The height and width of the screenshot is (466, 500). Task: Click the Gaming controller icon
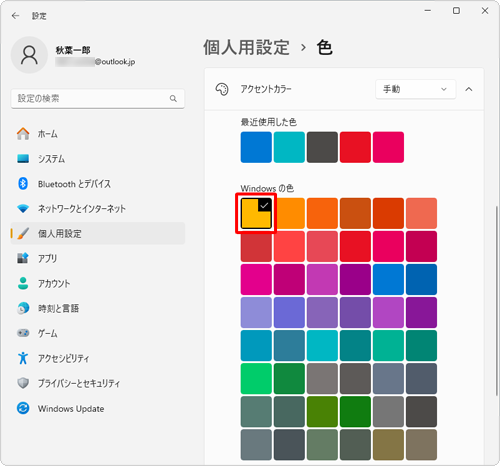coord(23,333)
